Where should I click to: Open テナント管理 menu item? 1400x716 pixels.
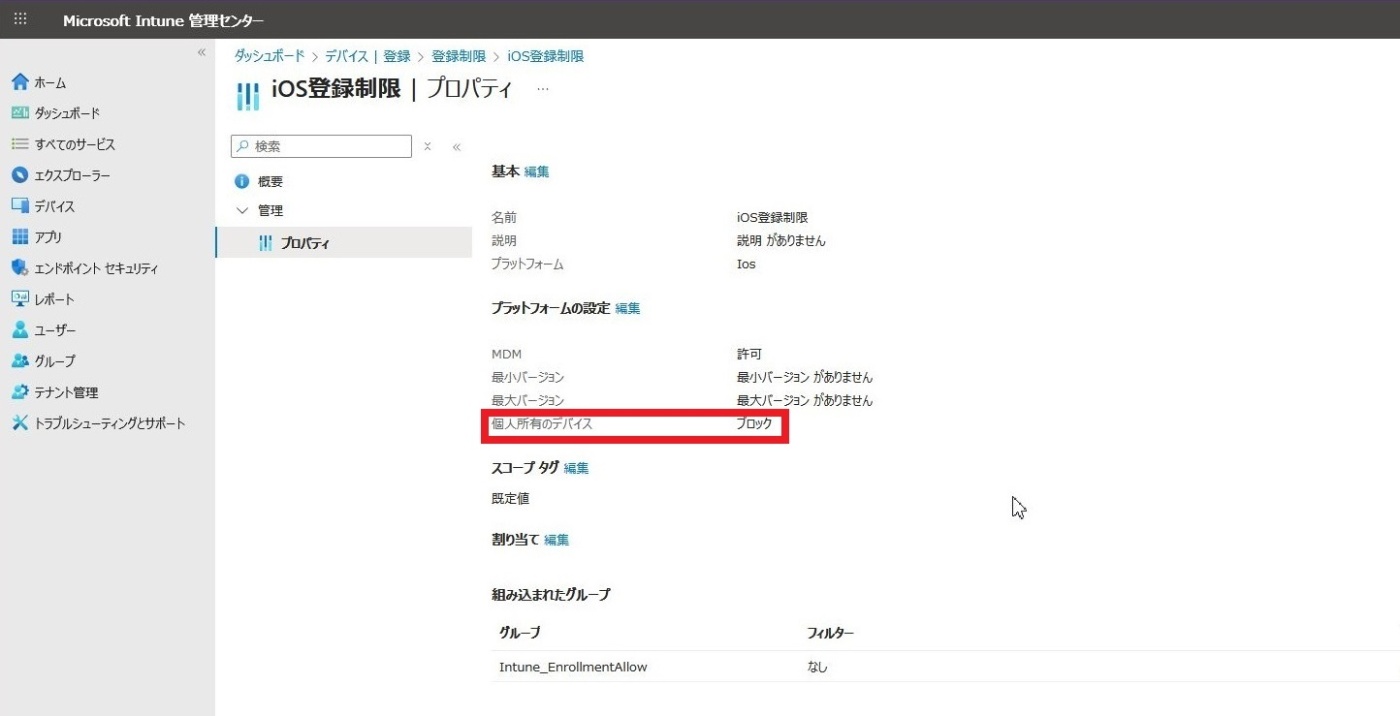[x=66, y=392]
